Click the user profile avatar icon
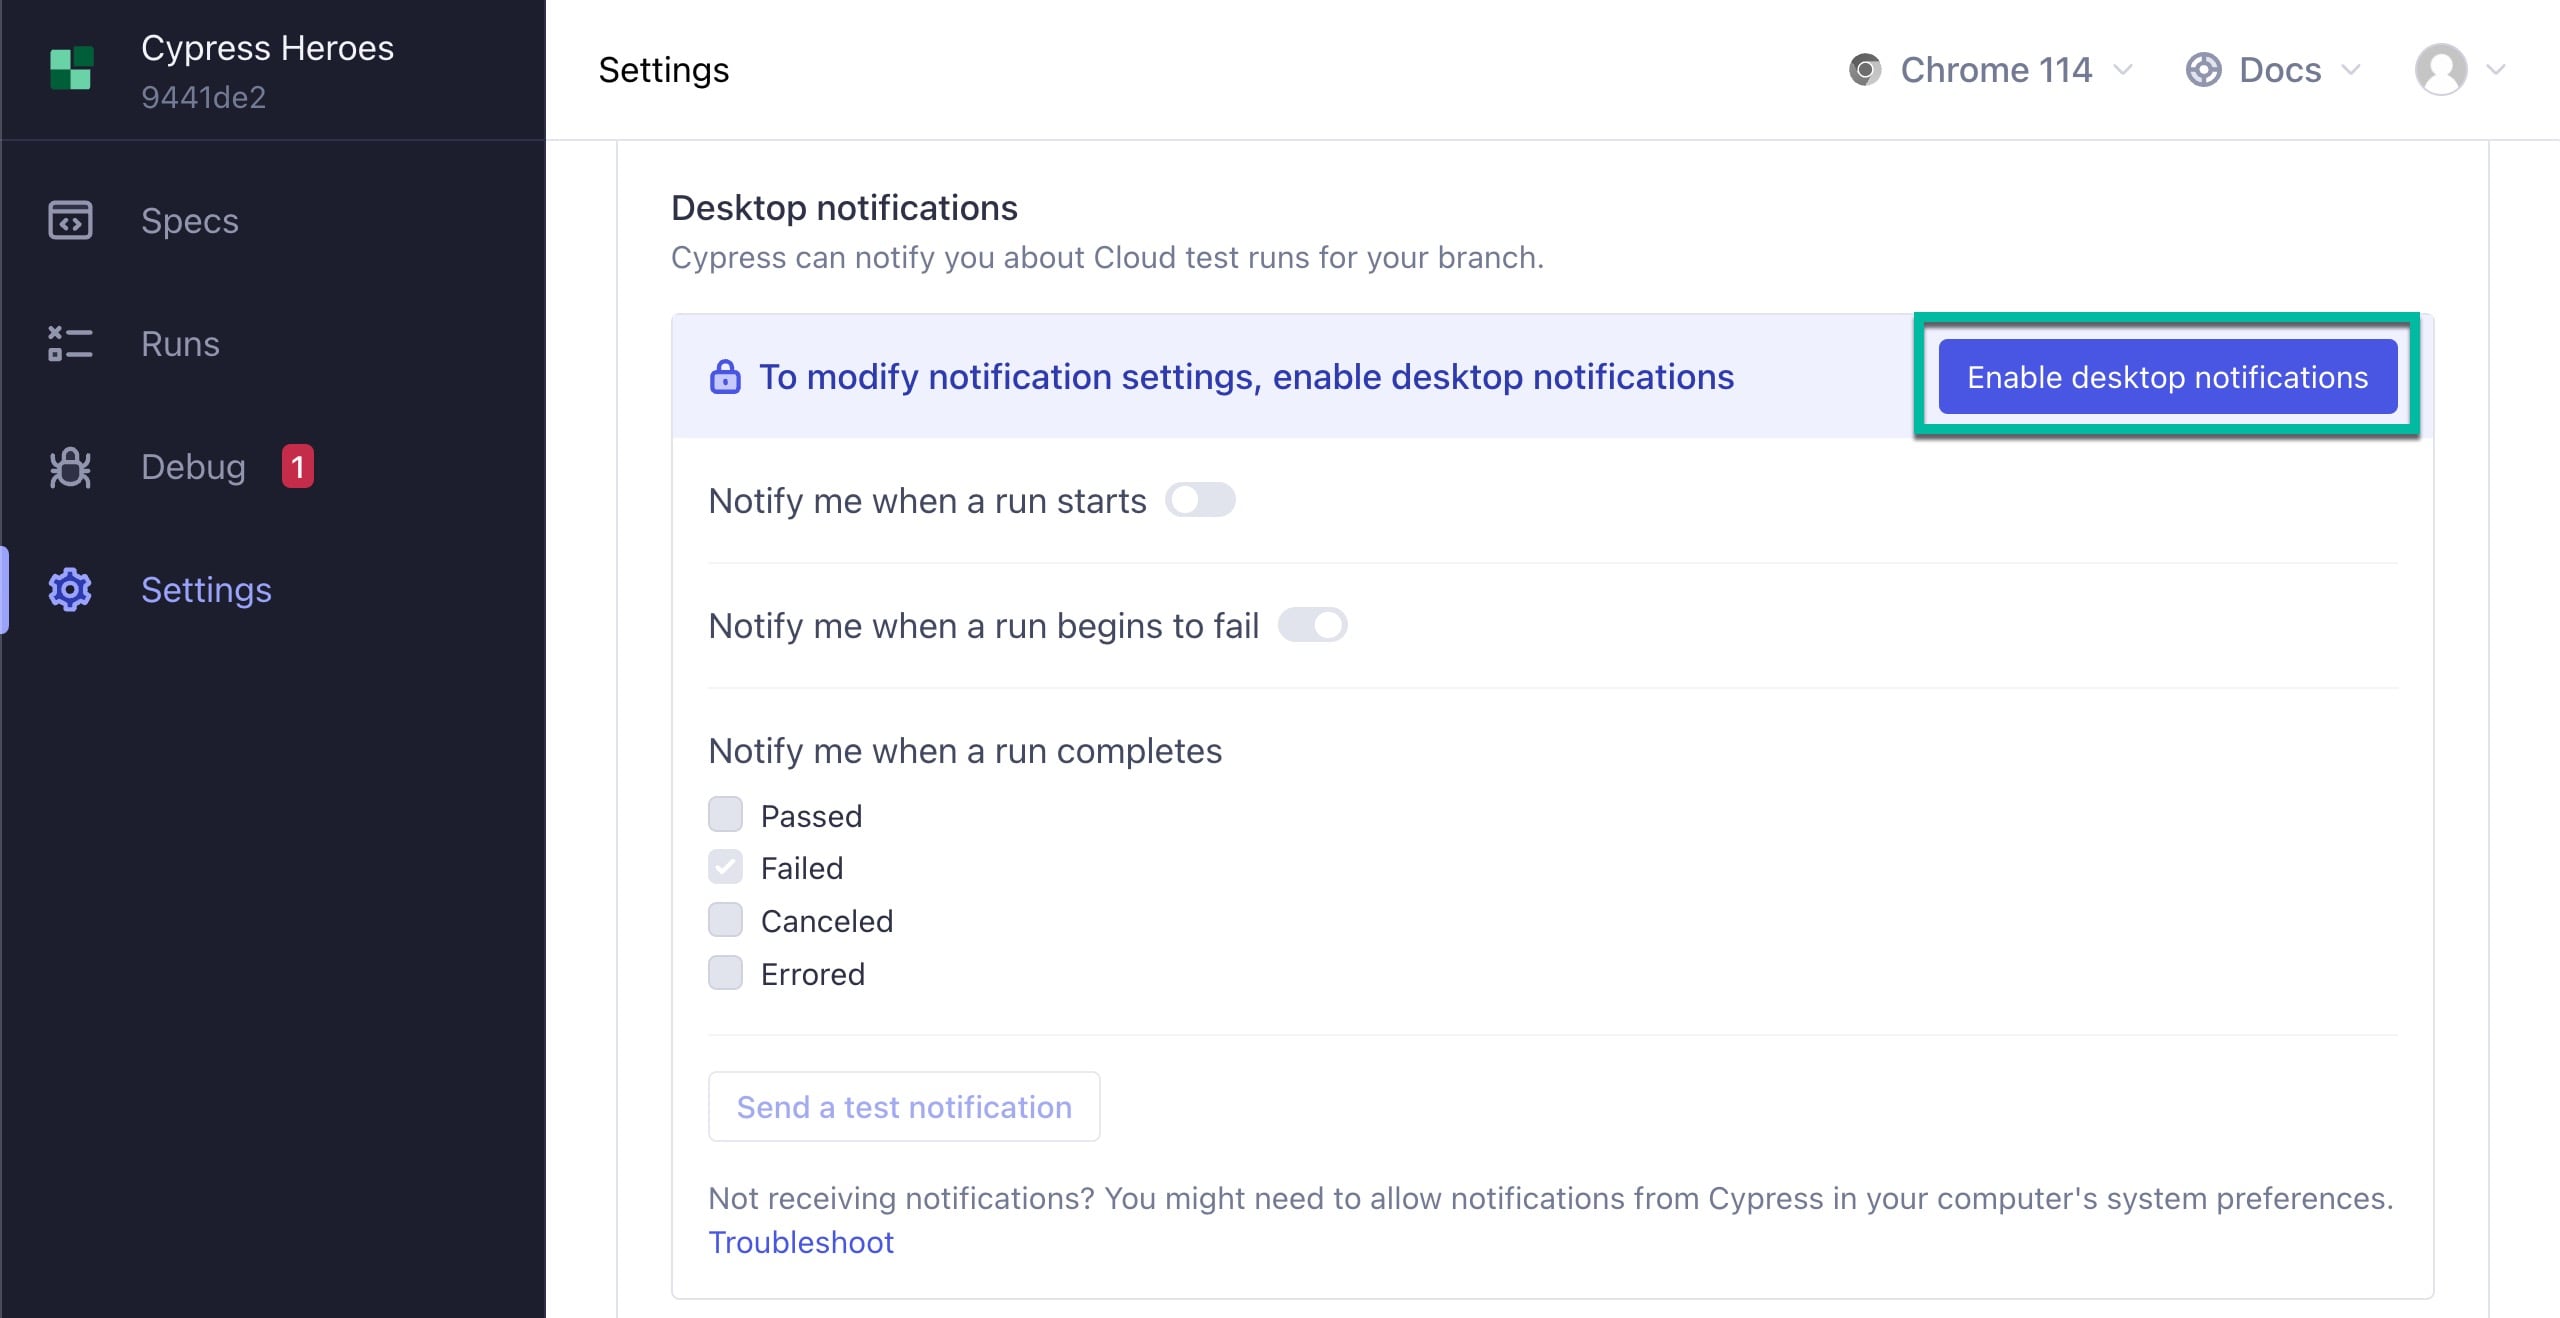 pos(2442,69)
